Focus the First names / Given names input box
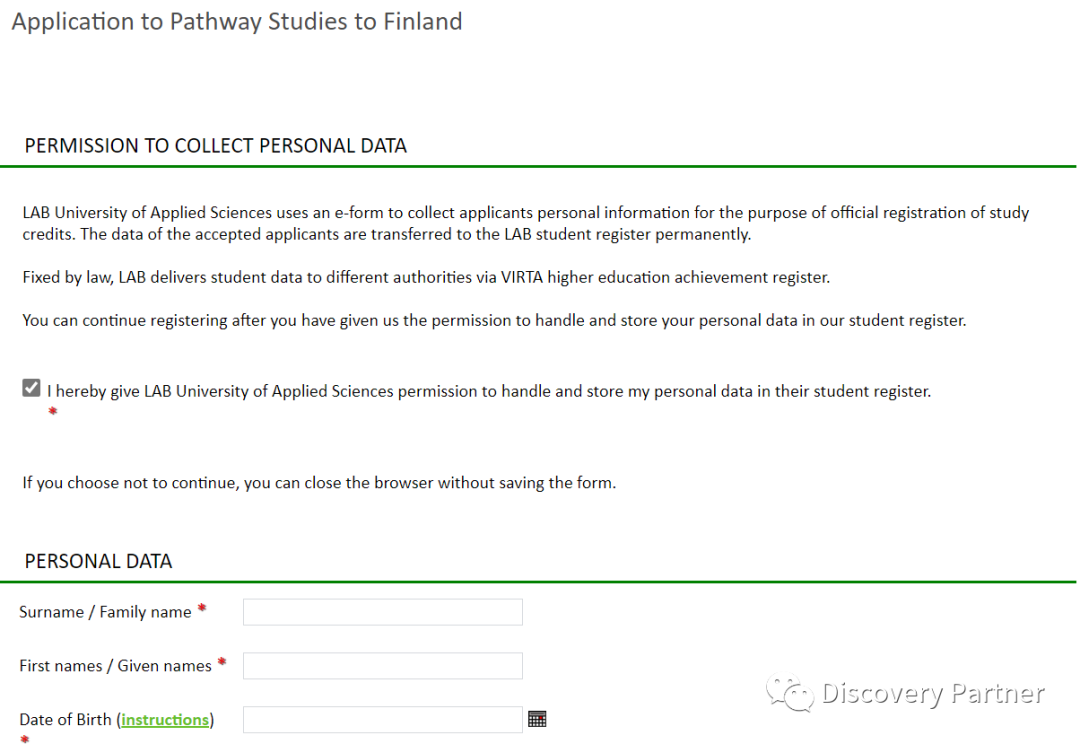Screen dimensions: 1080x744 click(382, 666)
